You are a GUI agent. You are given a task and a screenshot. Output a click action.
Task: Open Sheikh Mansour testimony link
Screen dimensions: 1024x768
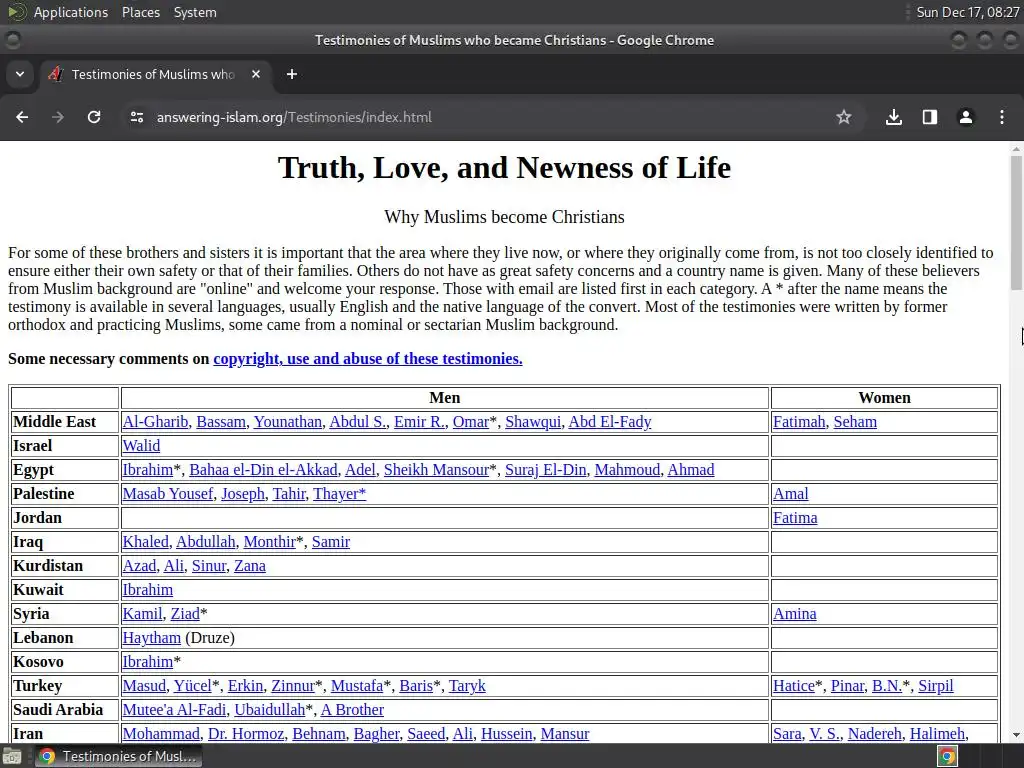pyautogui.click(x=436, y=470)
